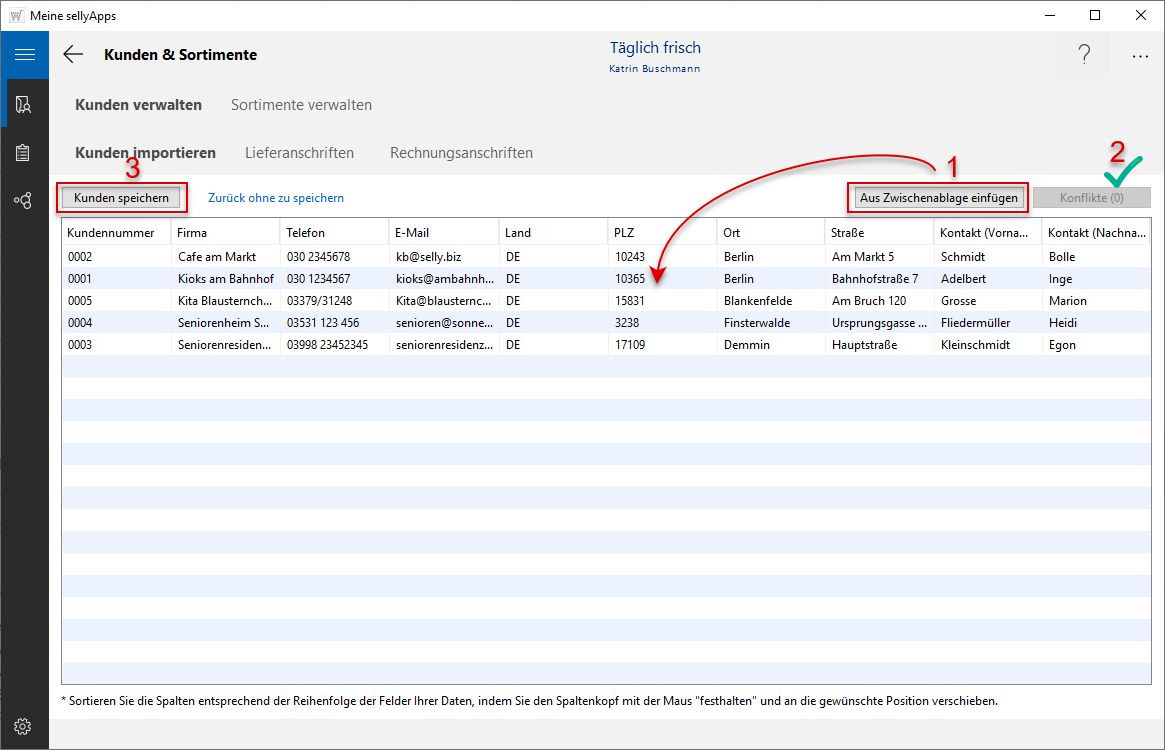1165x750 pixels.
Task: Open the clipboard orders sidebar icon
Action: (x=24, y=152)
